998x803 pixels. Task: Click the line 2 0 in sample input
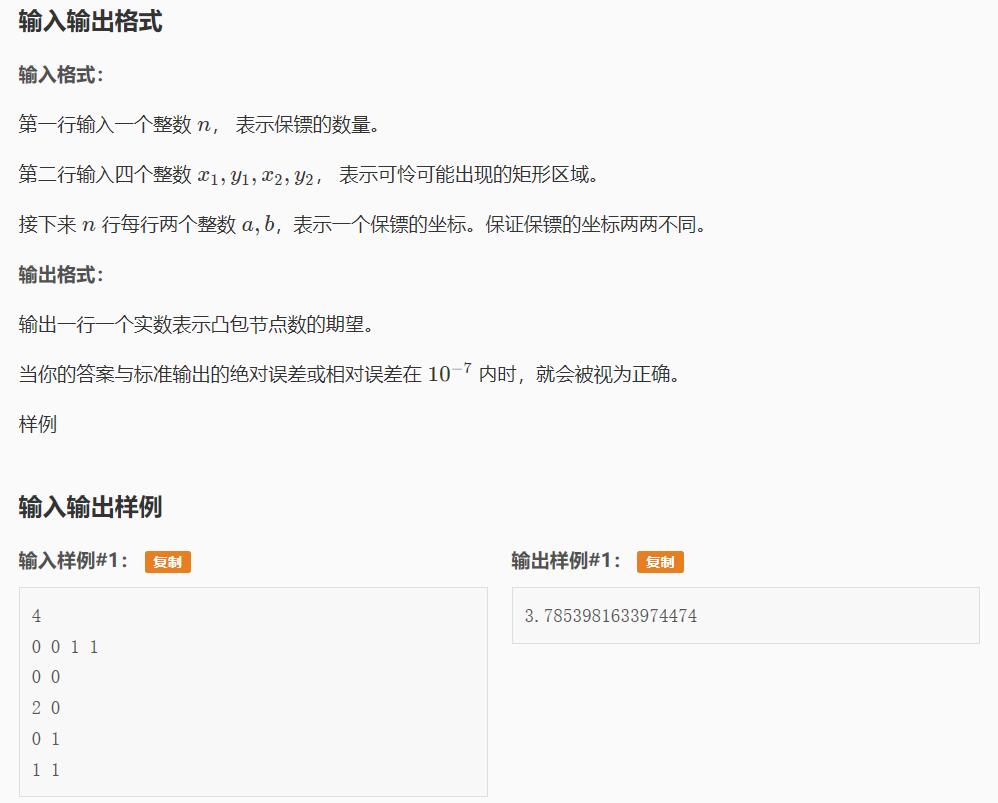[46, 708]
